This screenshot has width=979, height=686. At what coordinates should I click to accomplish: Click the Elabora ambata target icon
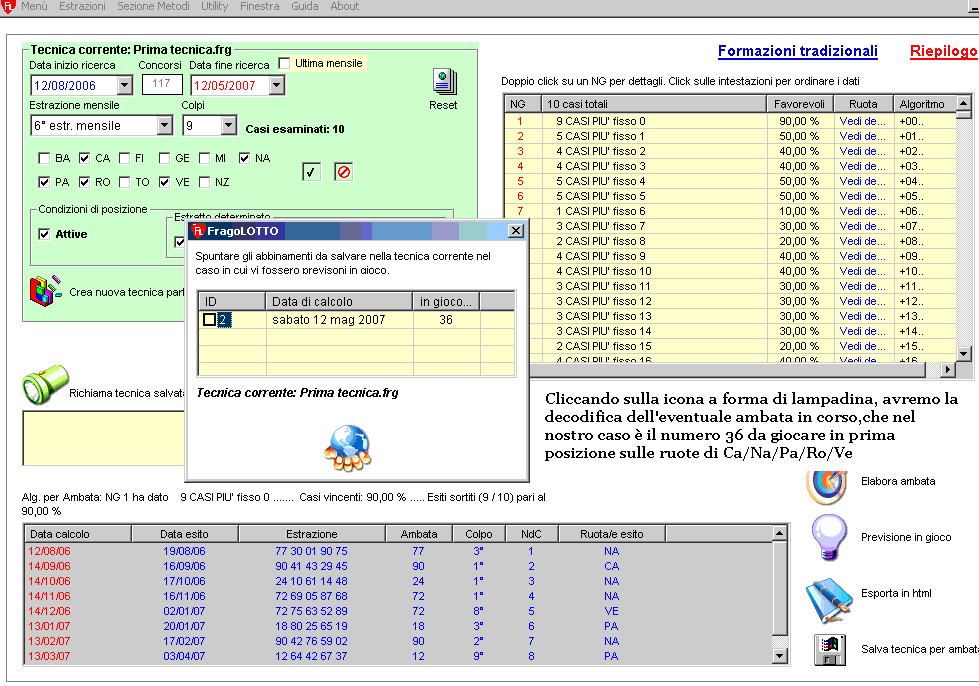(826, 483)
